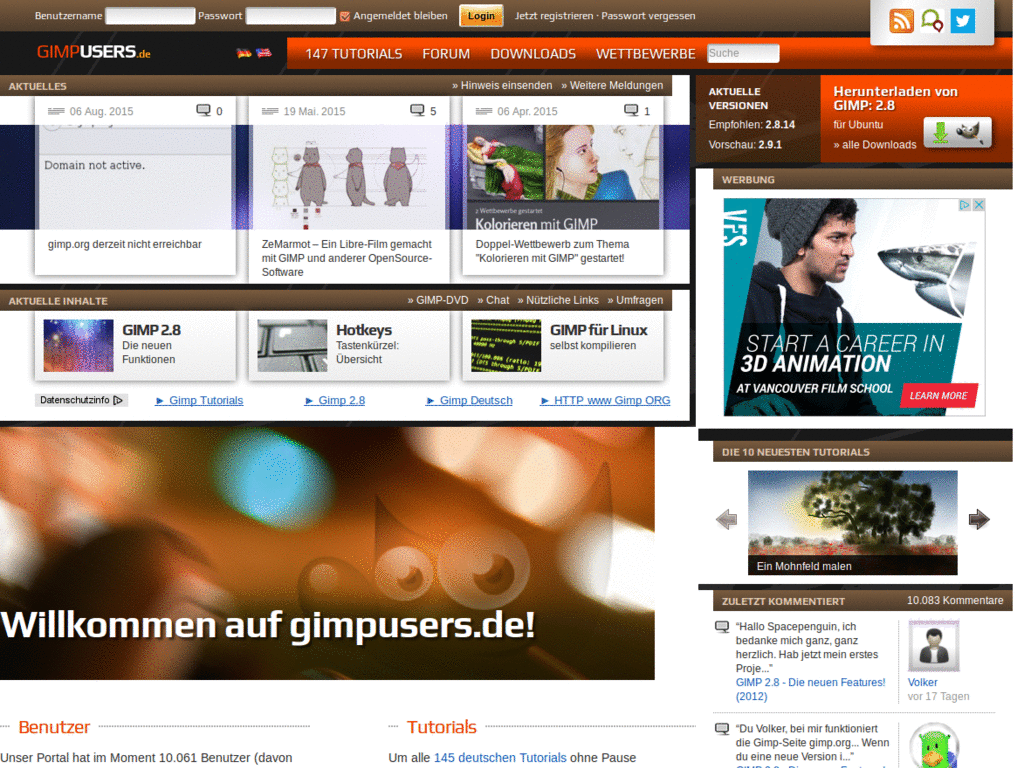Click the green chat bubble icon

[x=932, y=21]
